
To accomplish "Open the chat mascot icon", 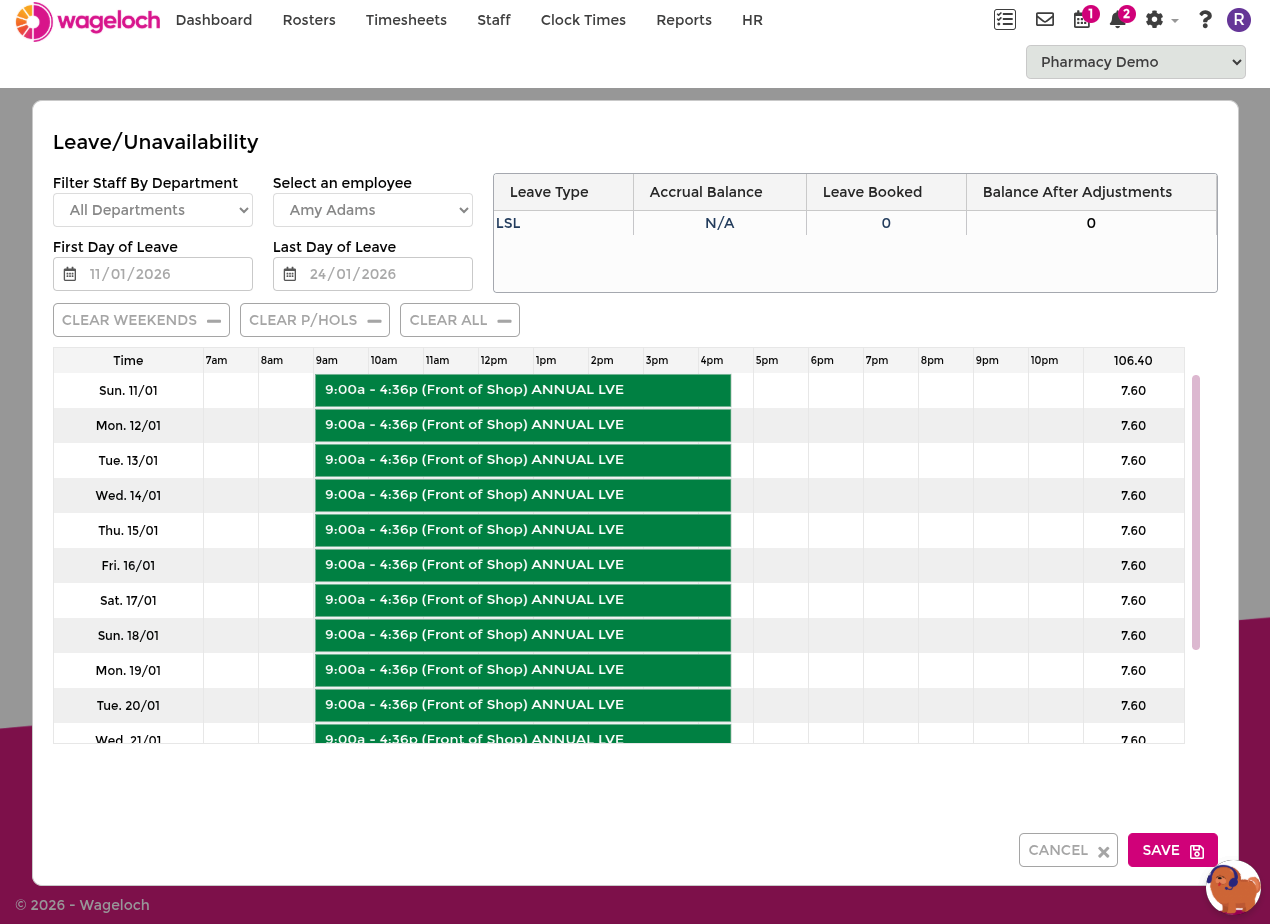I will [x=1233, y=887].
